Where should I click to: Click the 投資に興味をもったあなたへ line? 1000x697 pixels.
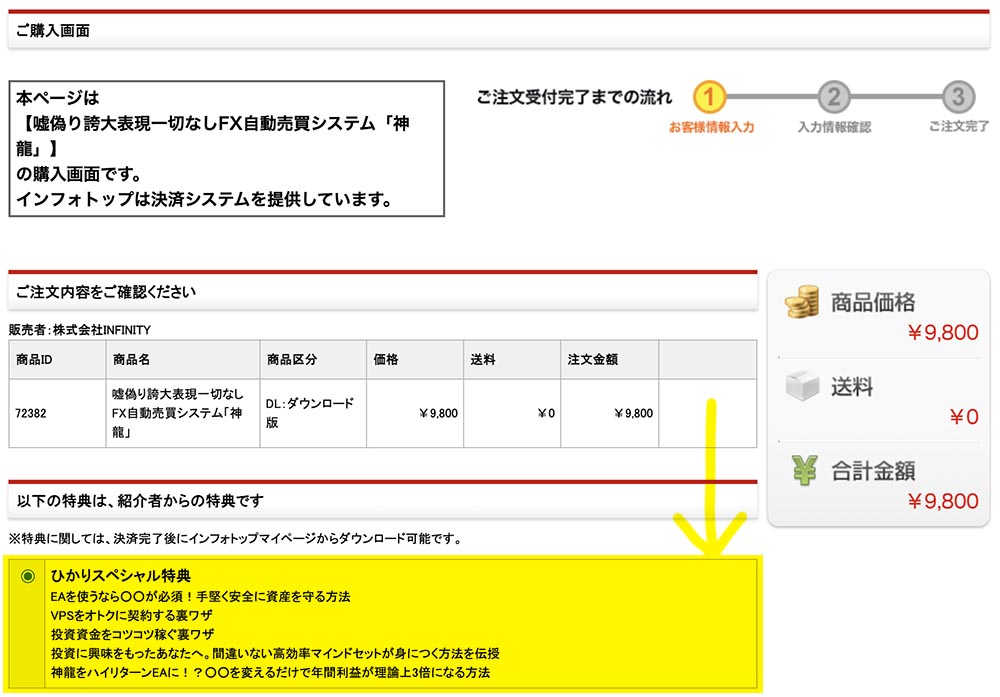[x=275, y=654]
